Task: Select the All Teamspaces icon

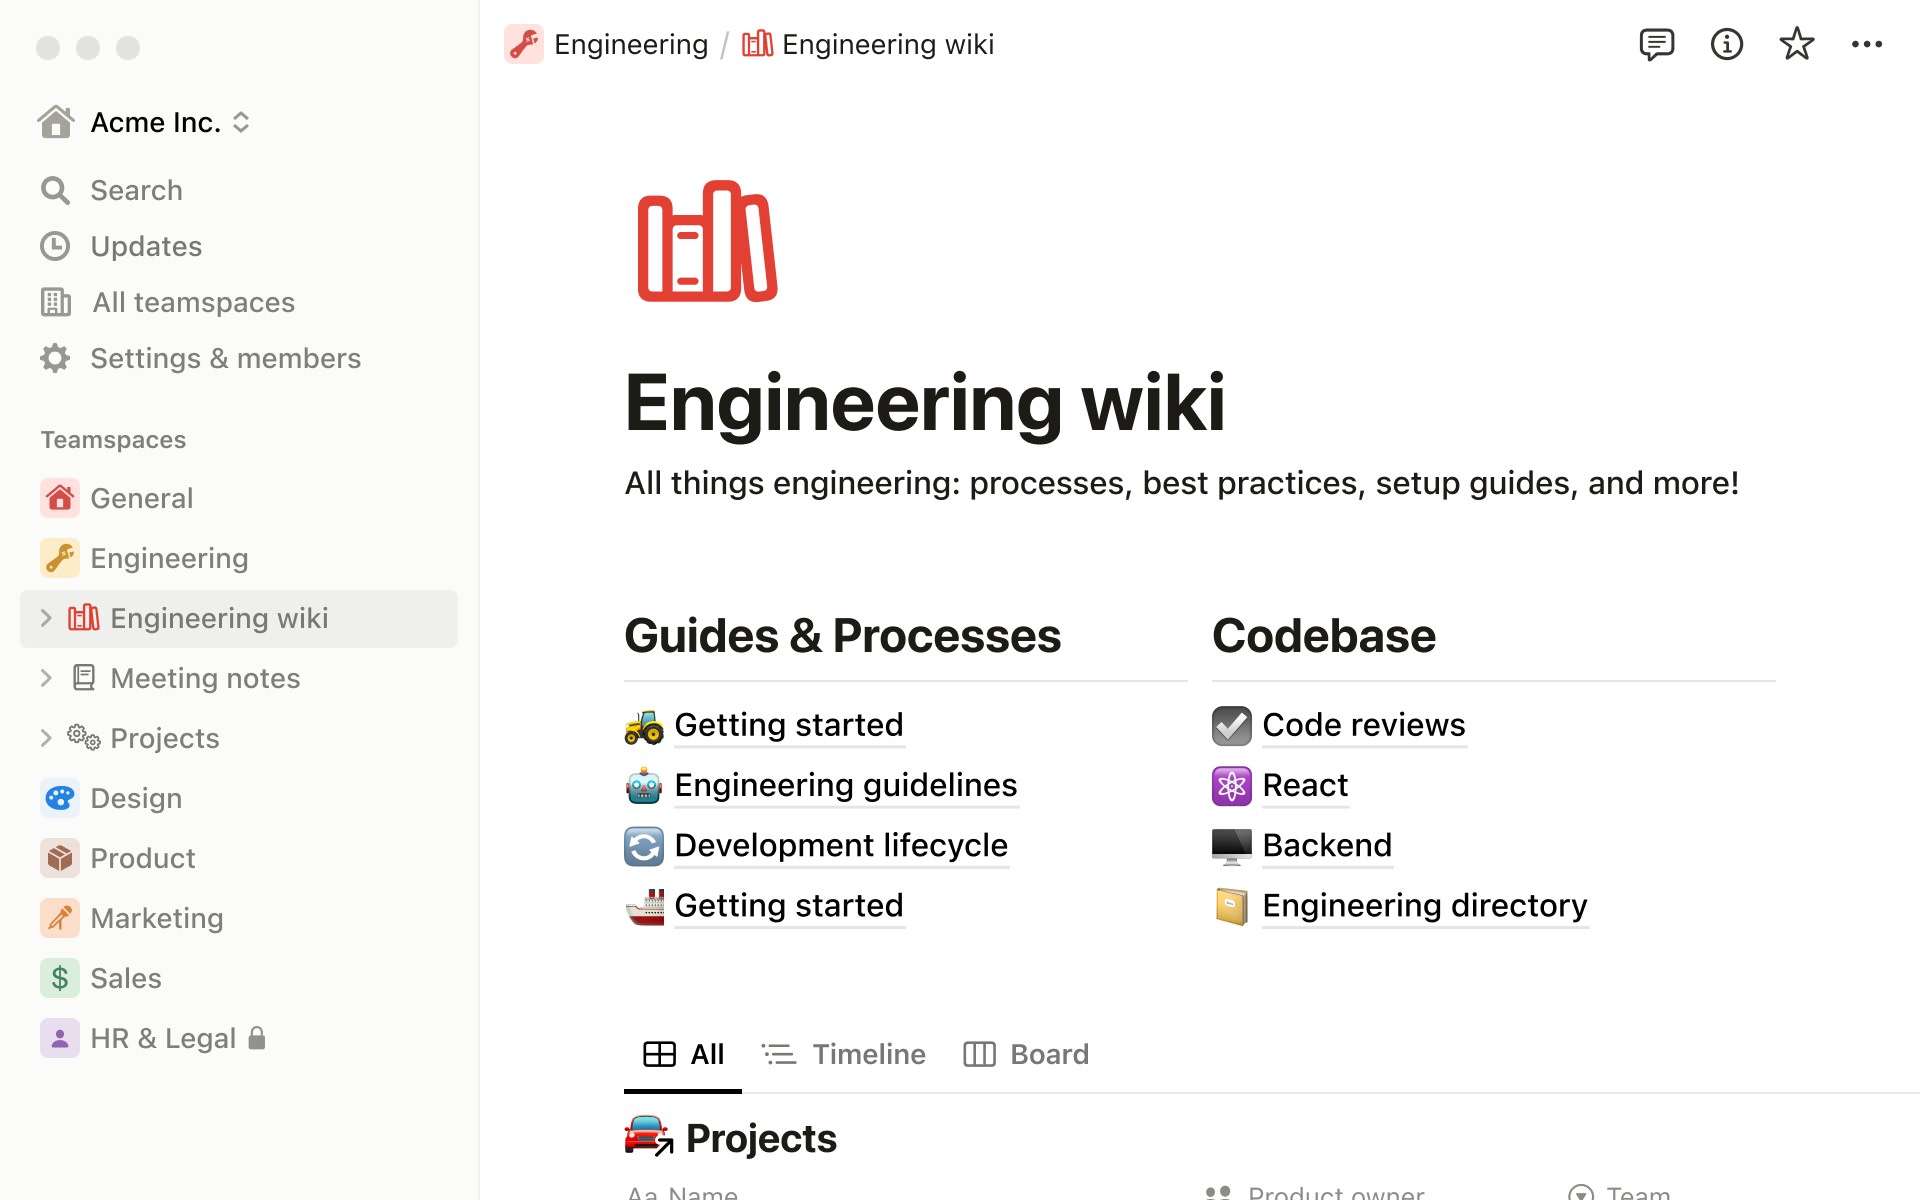Action: 55,301
